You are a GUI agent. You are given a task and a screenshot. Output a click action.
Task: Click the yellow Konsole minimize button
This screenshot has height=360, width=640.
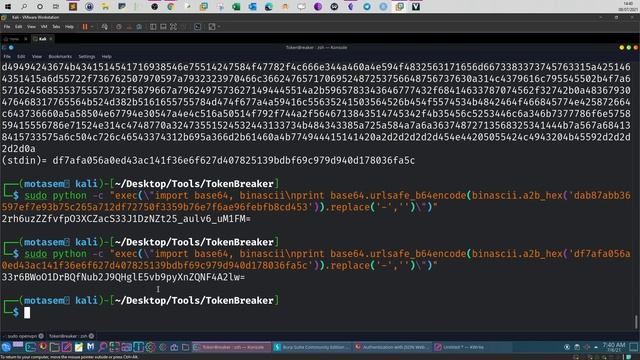click(x=622, y=48)
